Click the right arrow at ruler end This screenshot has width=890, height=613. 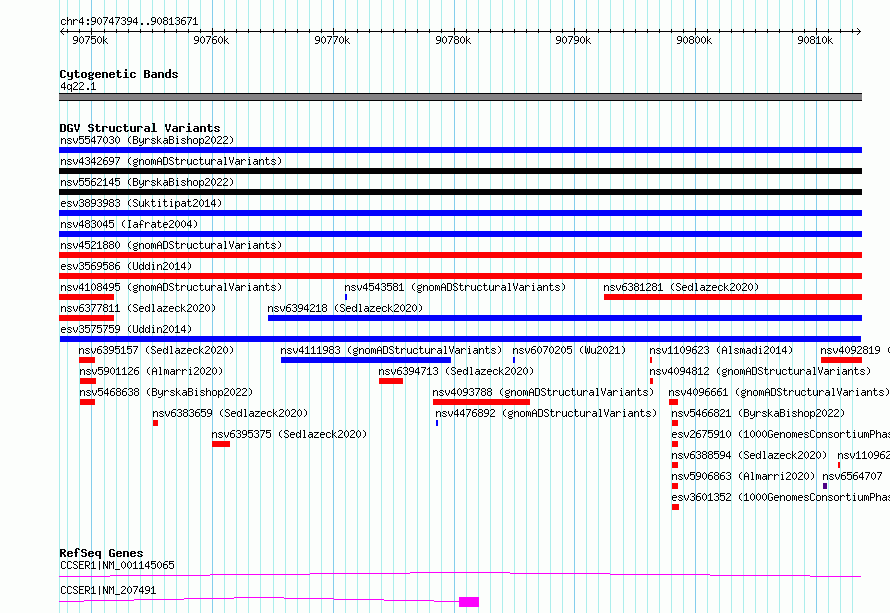(858, 31)
